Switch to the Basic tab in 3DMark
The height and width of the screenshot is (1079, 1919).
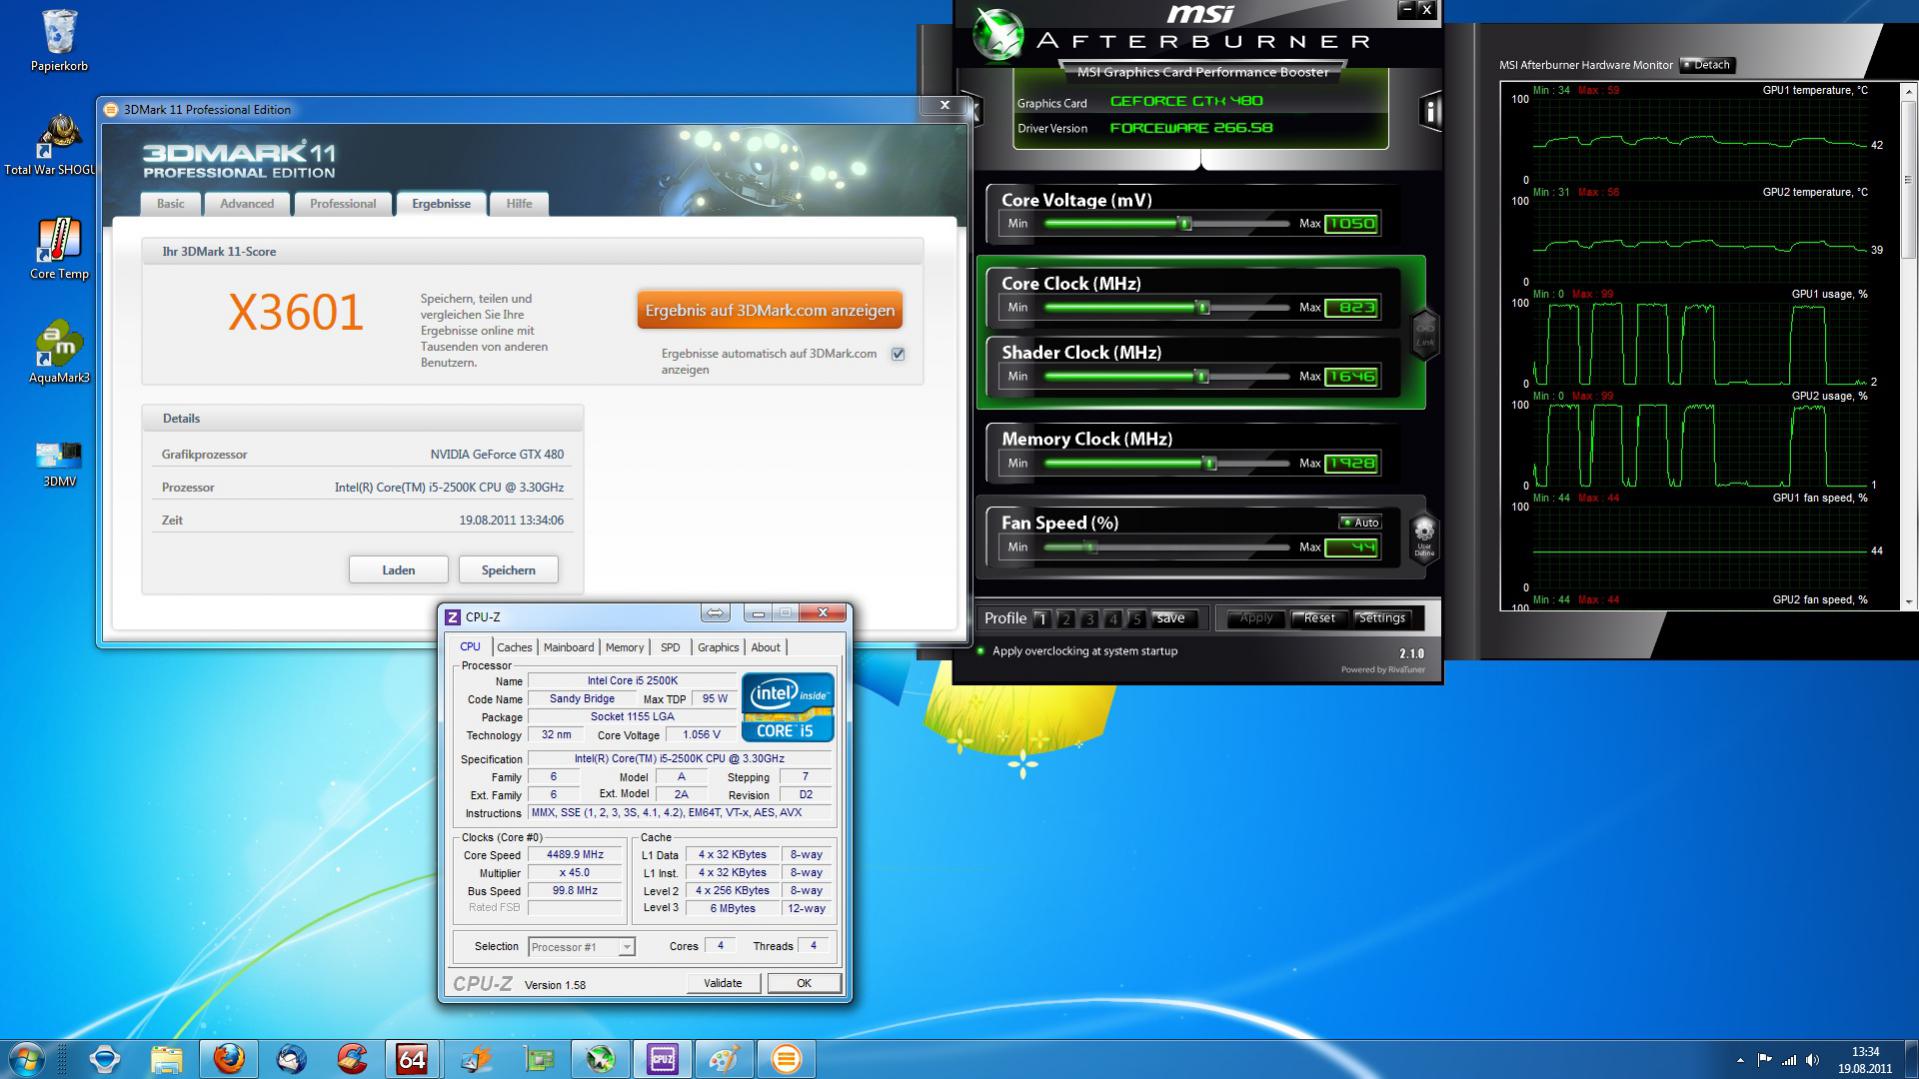[170, 204]
